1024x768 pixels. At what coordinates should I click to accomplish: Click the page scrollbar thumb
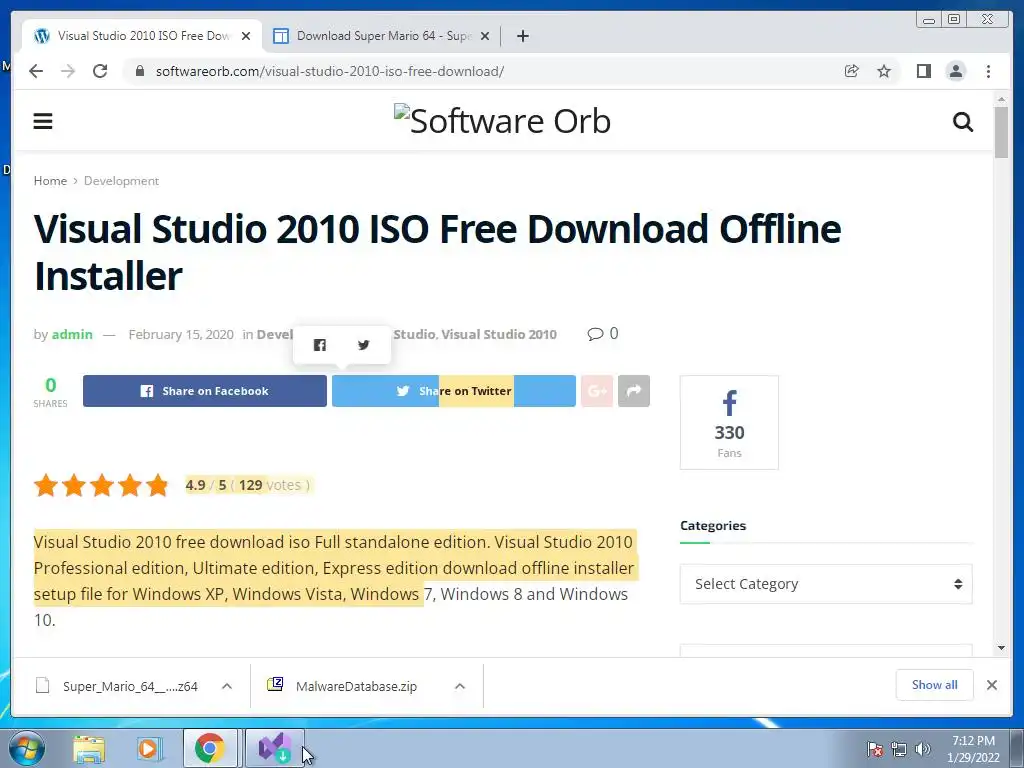point(1001,133)
